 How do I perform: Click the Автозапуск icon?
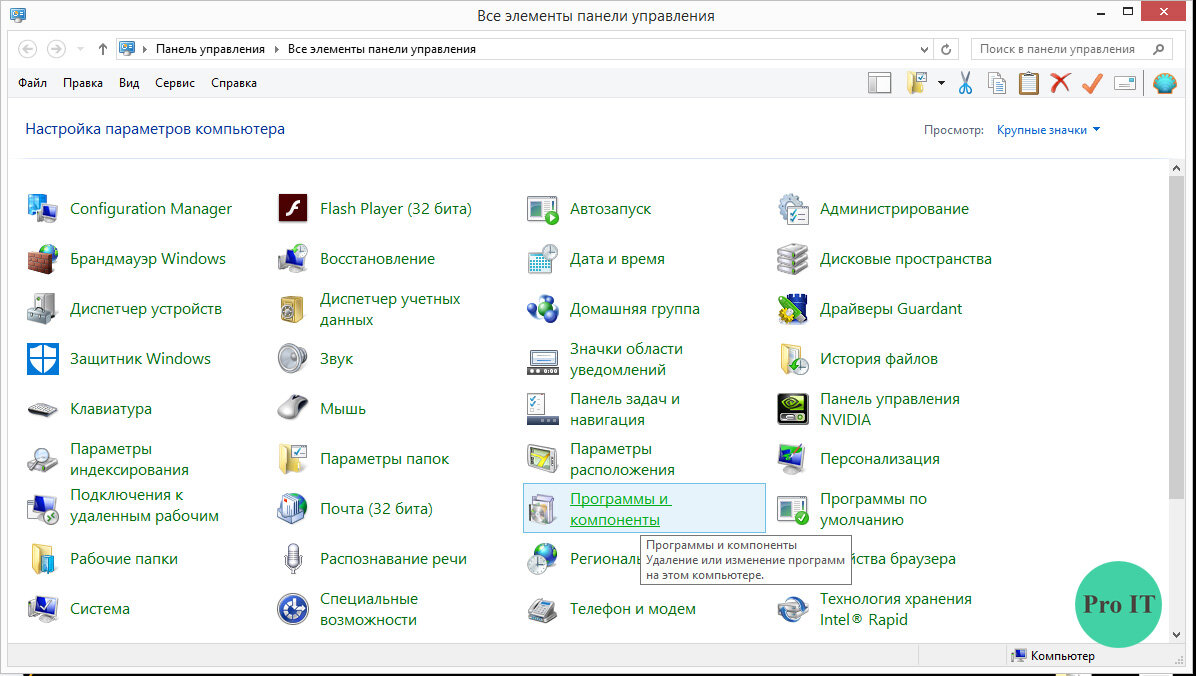(542, 208)
